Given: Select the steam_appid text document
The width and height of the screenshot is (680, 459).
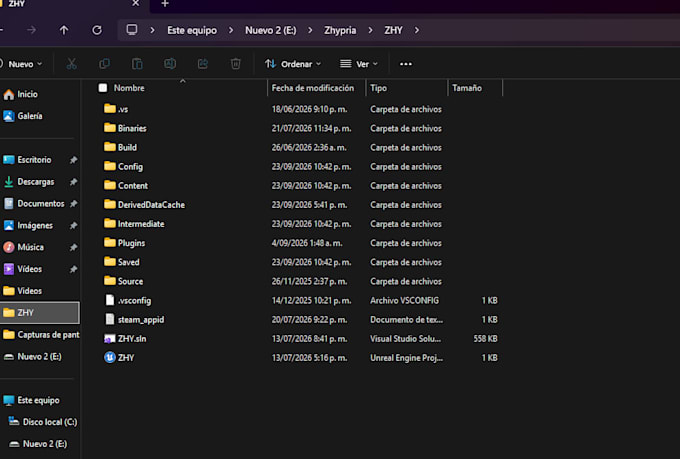Looking at the screenshot, I should (134, 319).
